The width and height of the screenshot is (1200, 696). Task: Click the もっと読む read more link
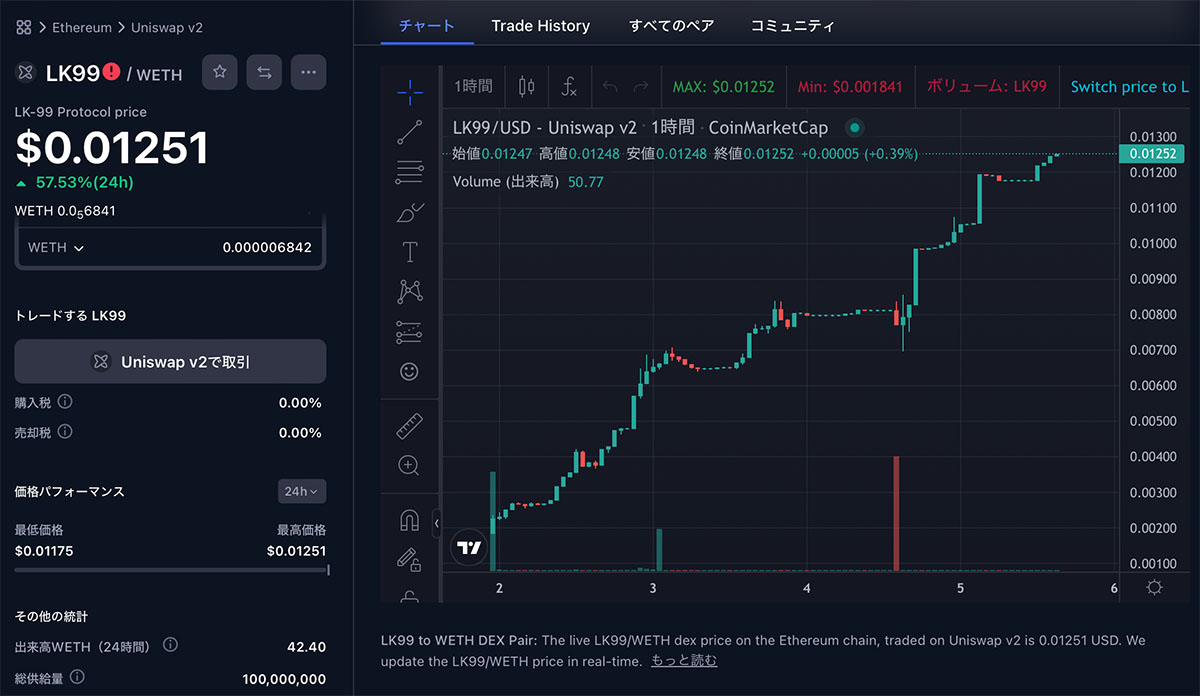(x=684, y=661)
